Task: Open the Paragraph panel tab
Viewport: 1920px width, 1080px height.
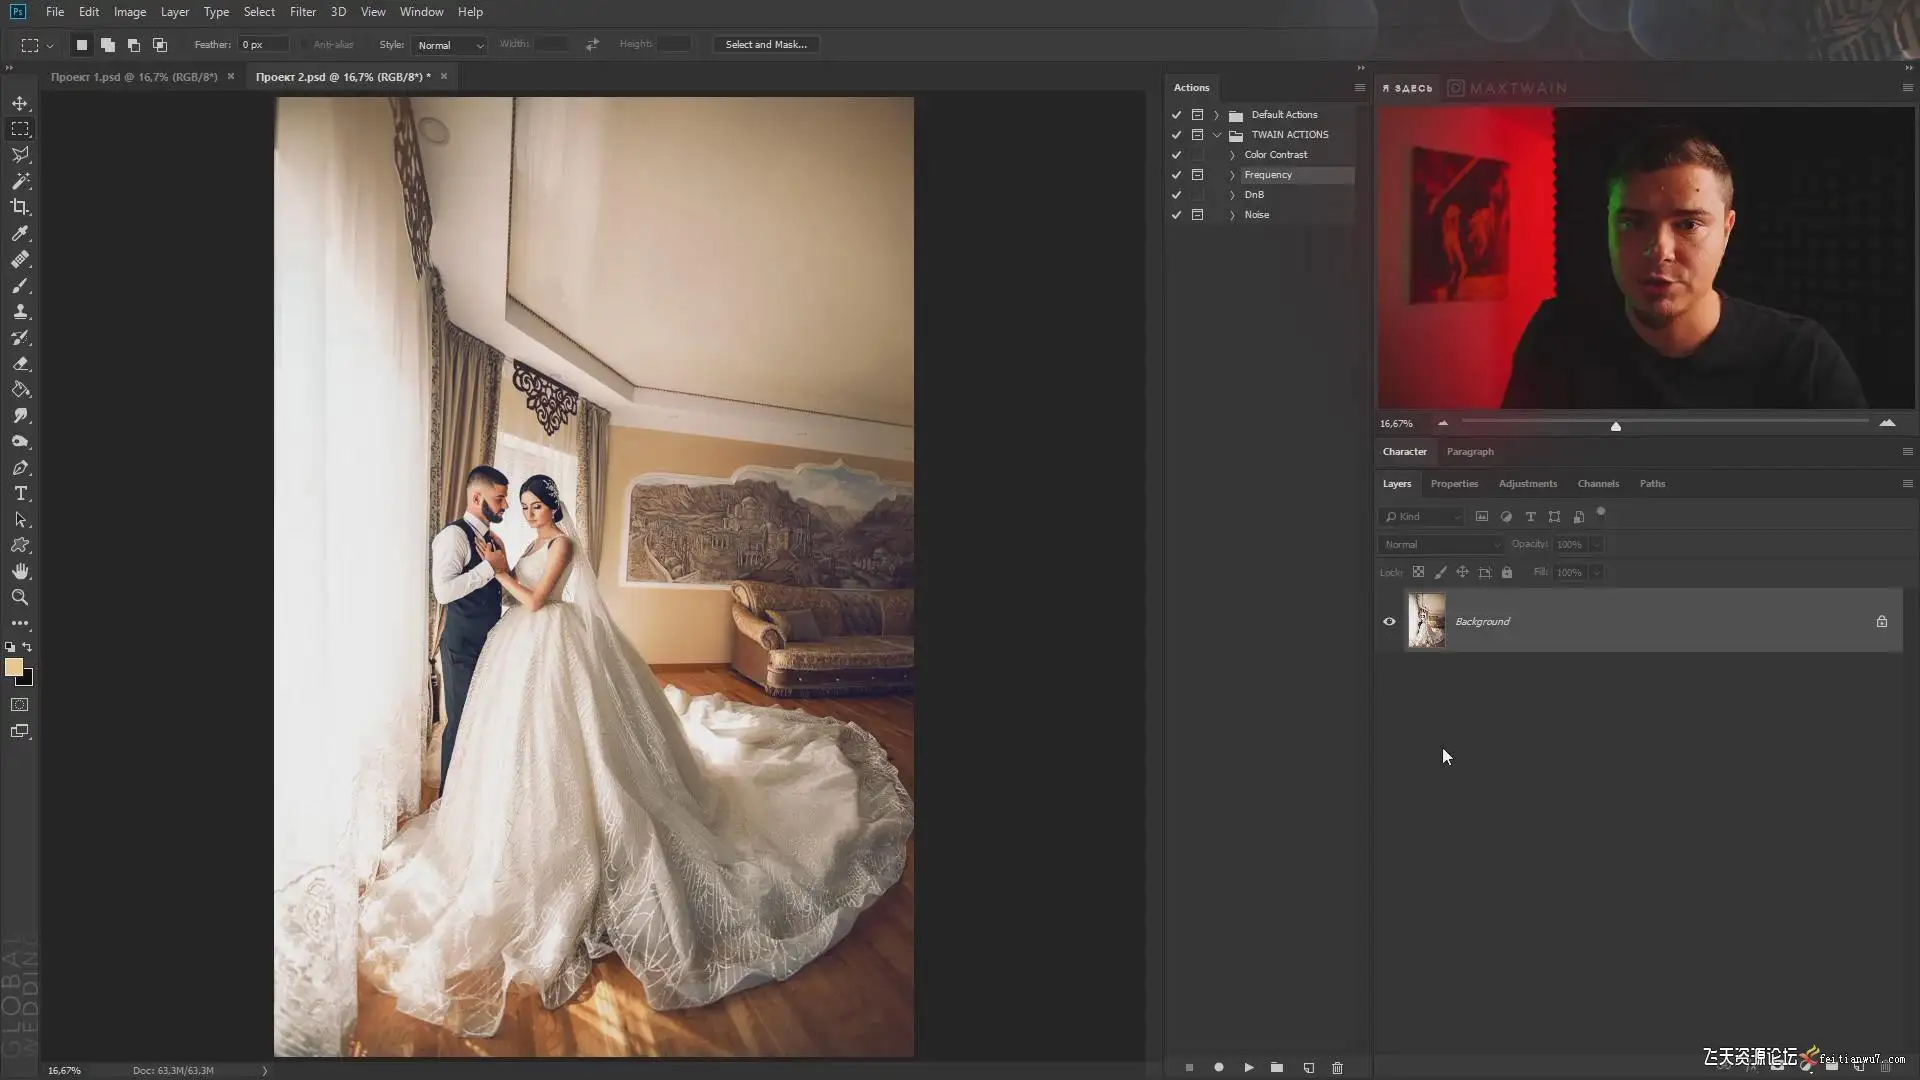Action: pyautogui.click(x=1470, y=452)
